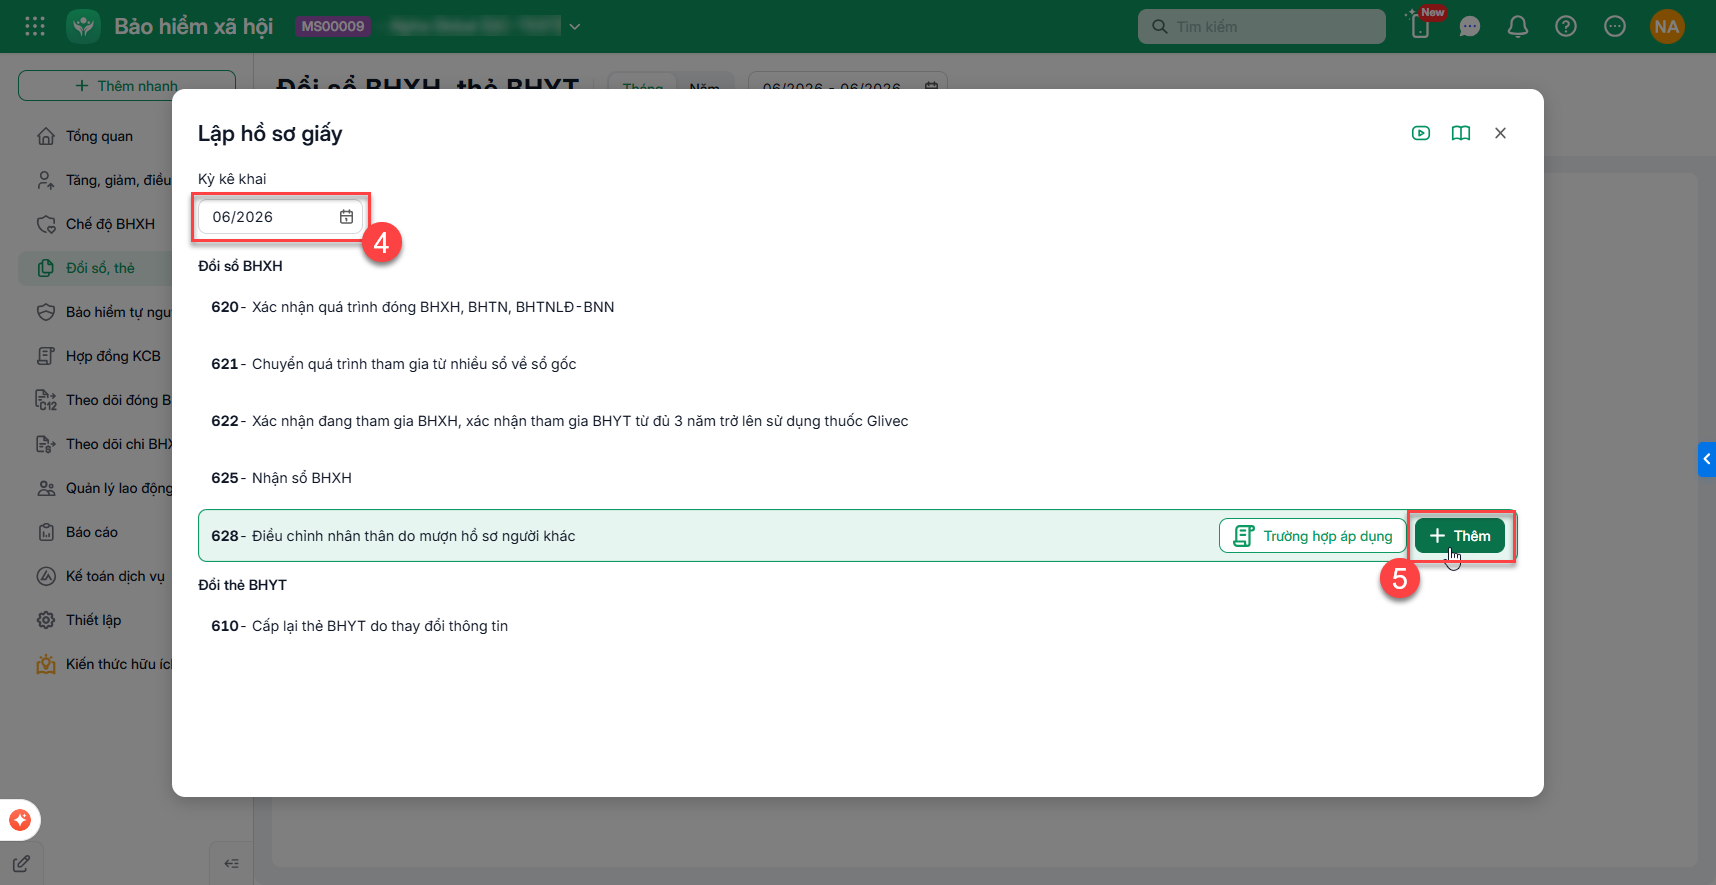Open the calendar icon in Kỳ kê khai

(x=346, y=217)
